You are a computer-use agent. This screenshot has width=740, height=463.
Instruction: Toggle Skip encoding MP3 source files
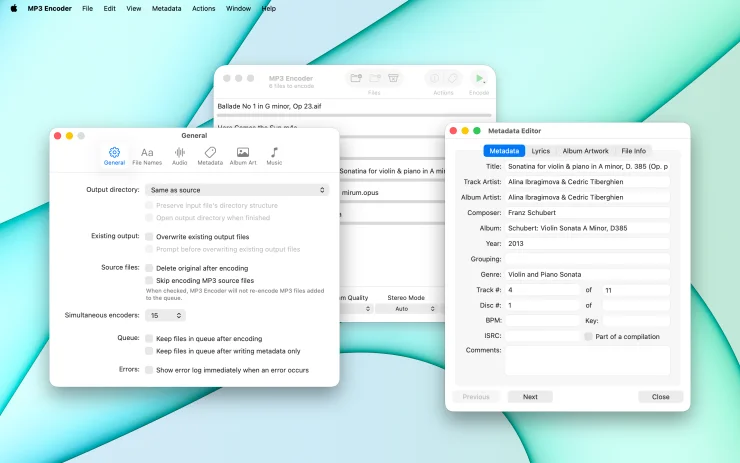click(x=149, y=280)
